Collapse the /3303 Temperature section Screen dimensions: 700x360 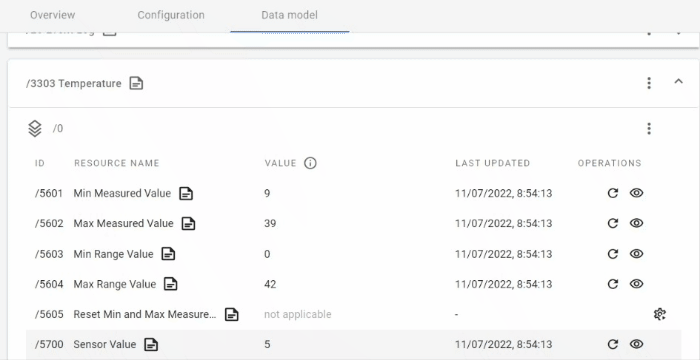click(678, 81)
